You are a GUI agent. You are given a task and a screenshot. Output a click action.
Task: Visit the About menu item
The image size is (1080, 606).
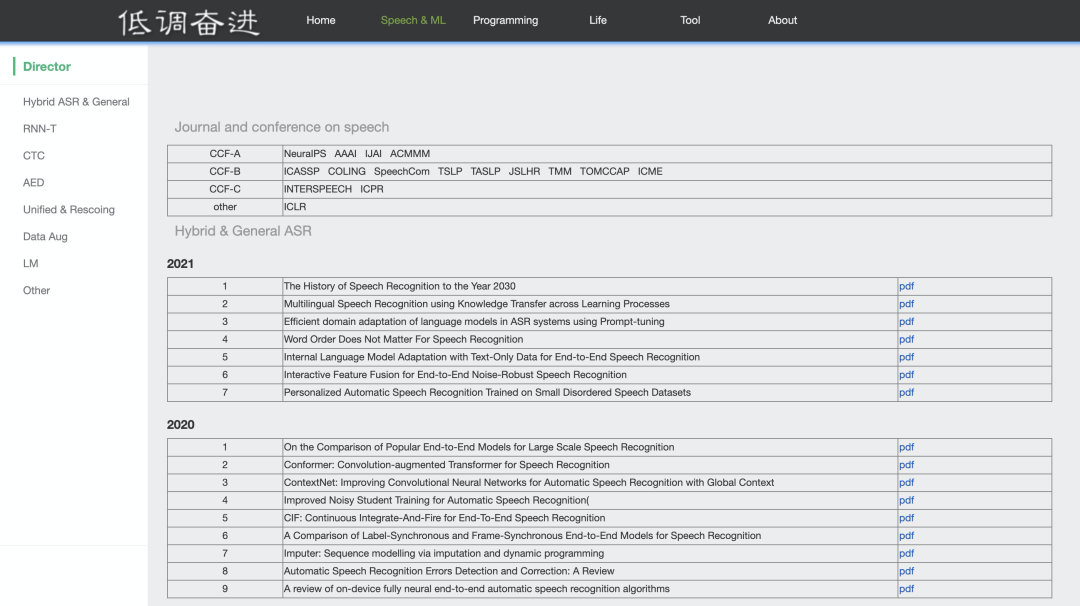tap(782, 21)
